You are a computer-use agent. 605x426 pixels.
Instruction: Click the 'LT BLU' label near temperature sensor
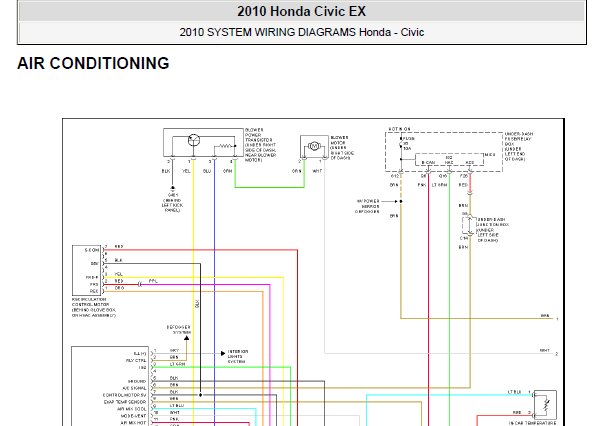[x=514, y=392]
